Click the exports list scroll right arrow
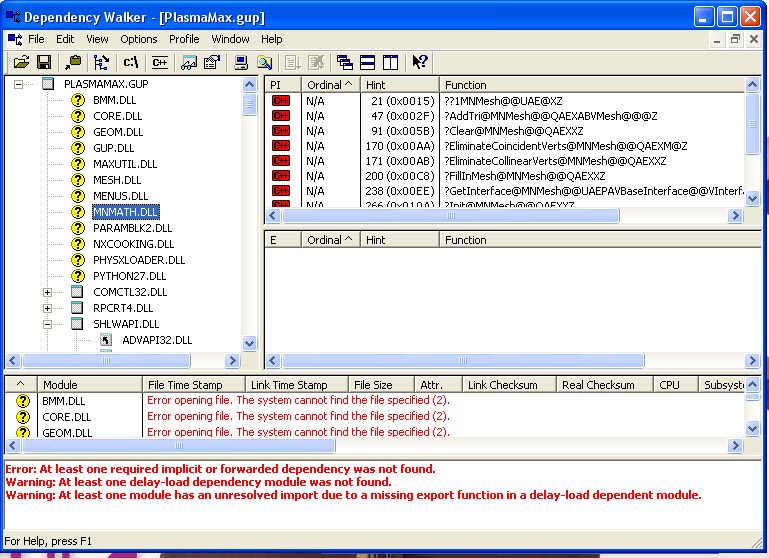 click(752, 361)
